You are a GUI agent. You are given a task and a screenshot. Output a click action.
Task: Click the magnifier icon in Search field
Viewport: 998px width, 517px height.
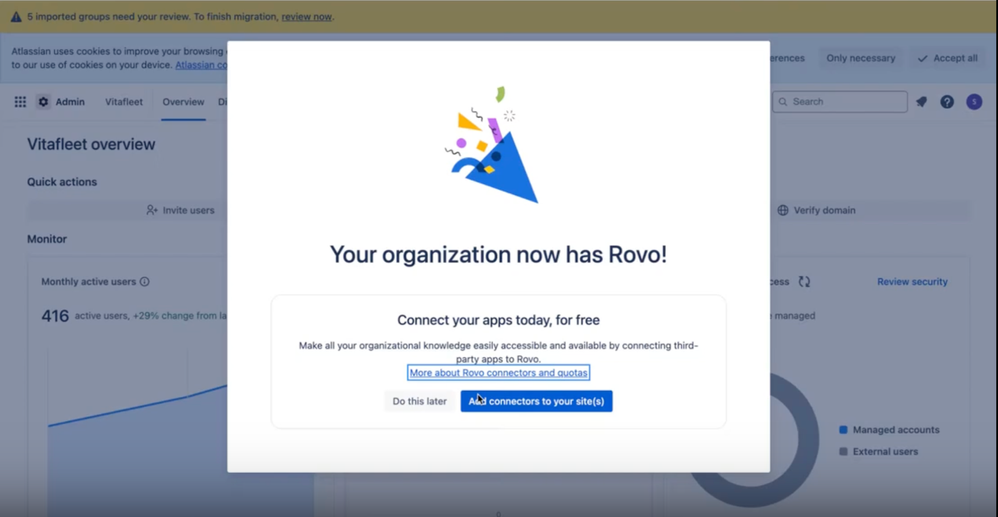(x=783, y=102)
